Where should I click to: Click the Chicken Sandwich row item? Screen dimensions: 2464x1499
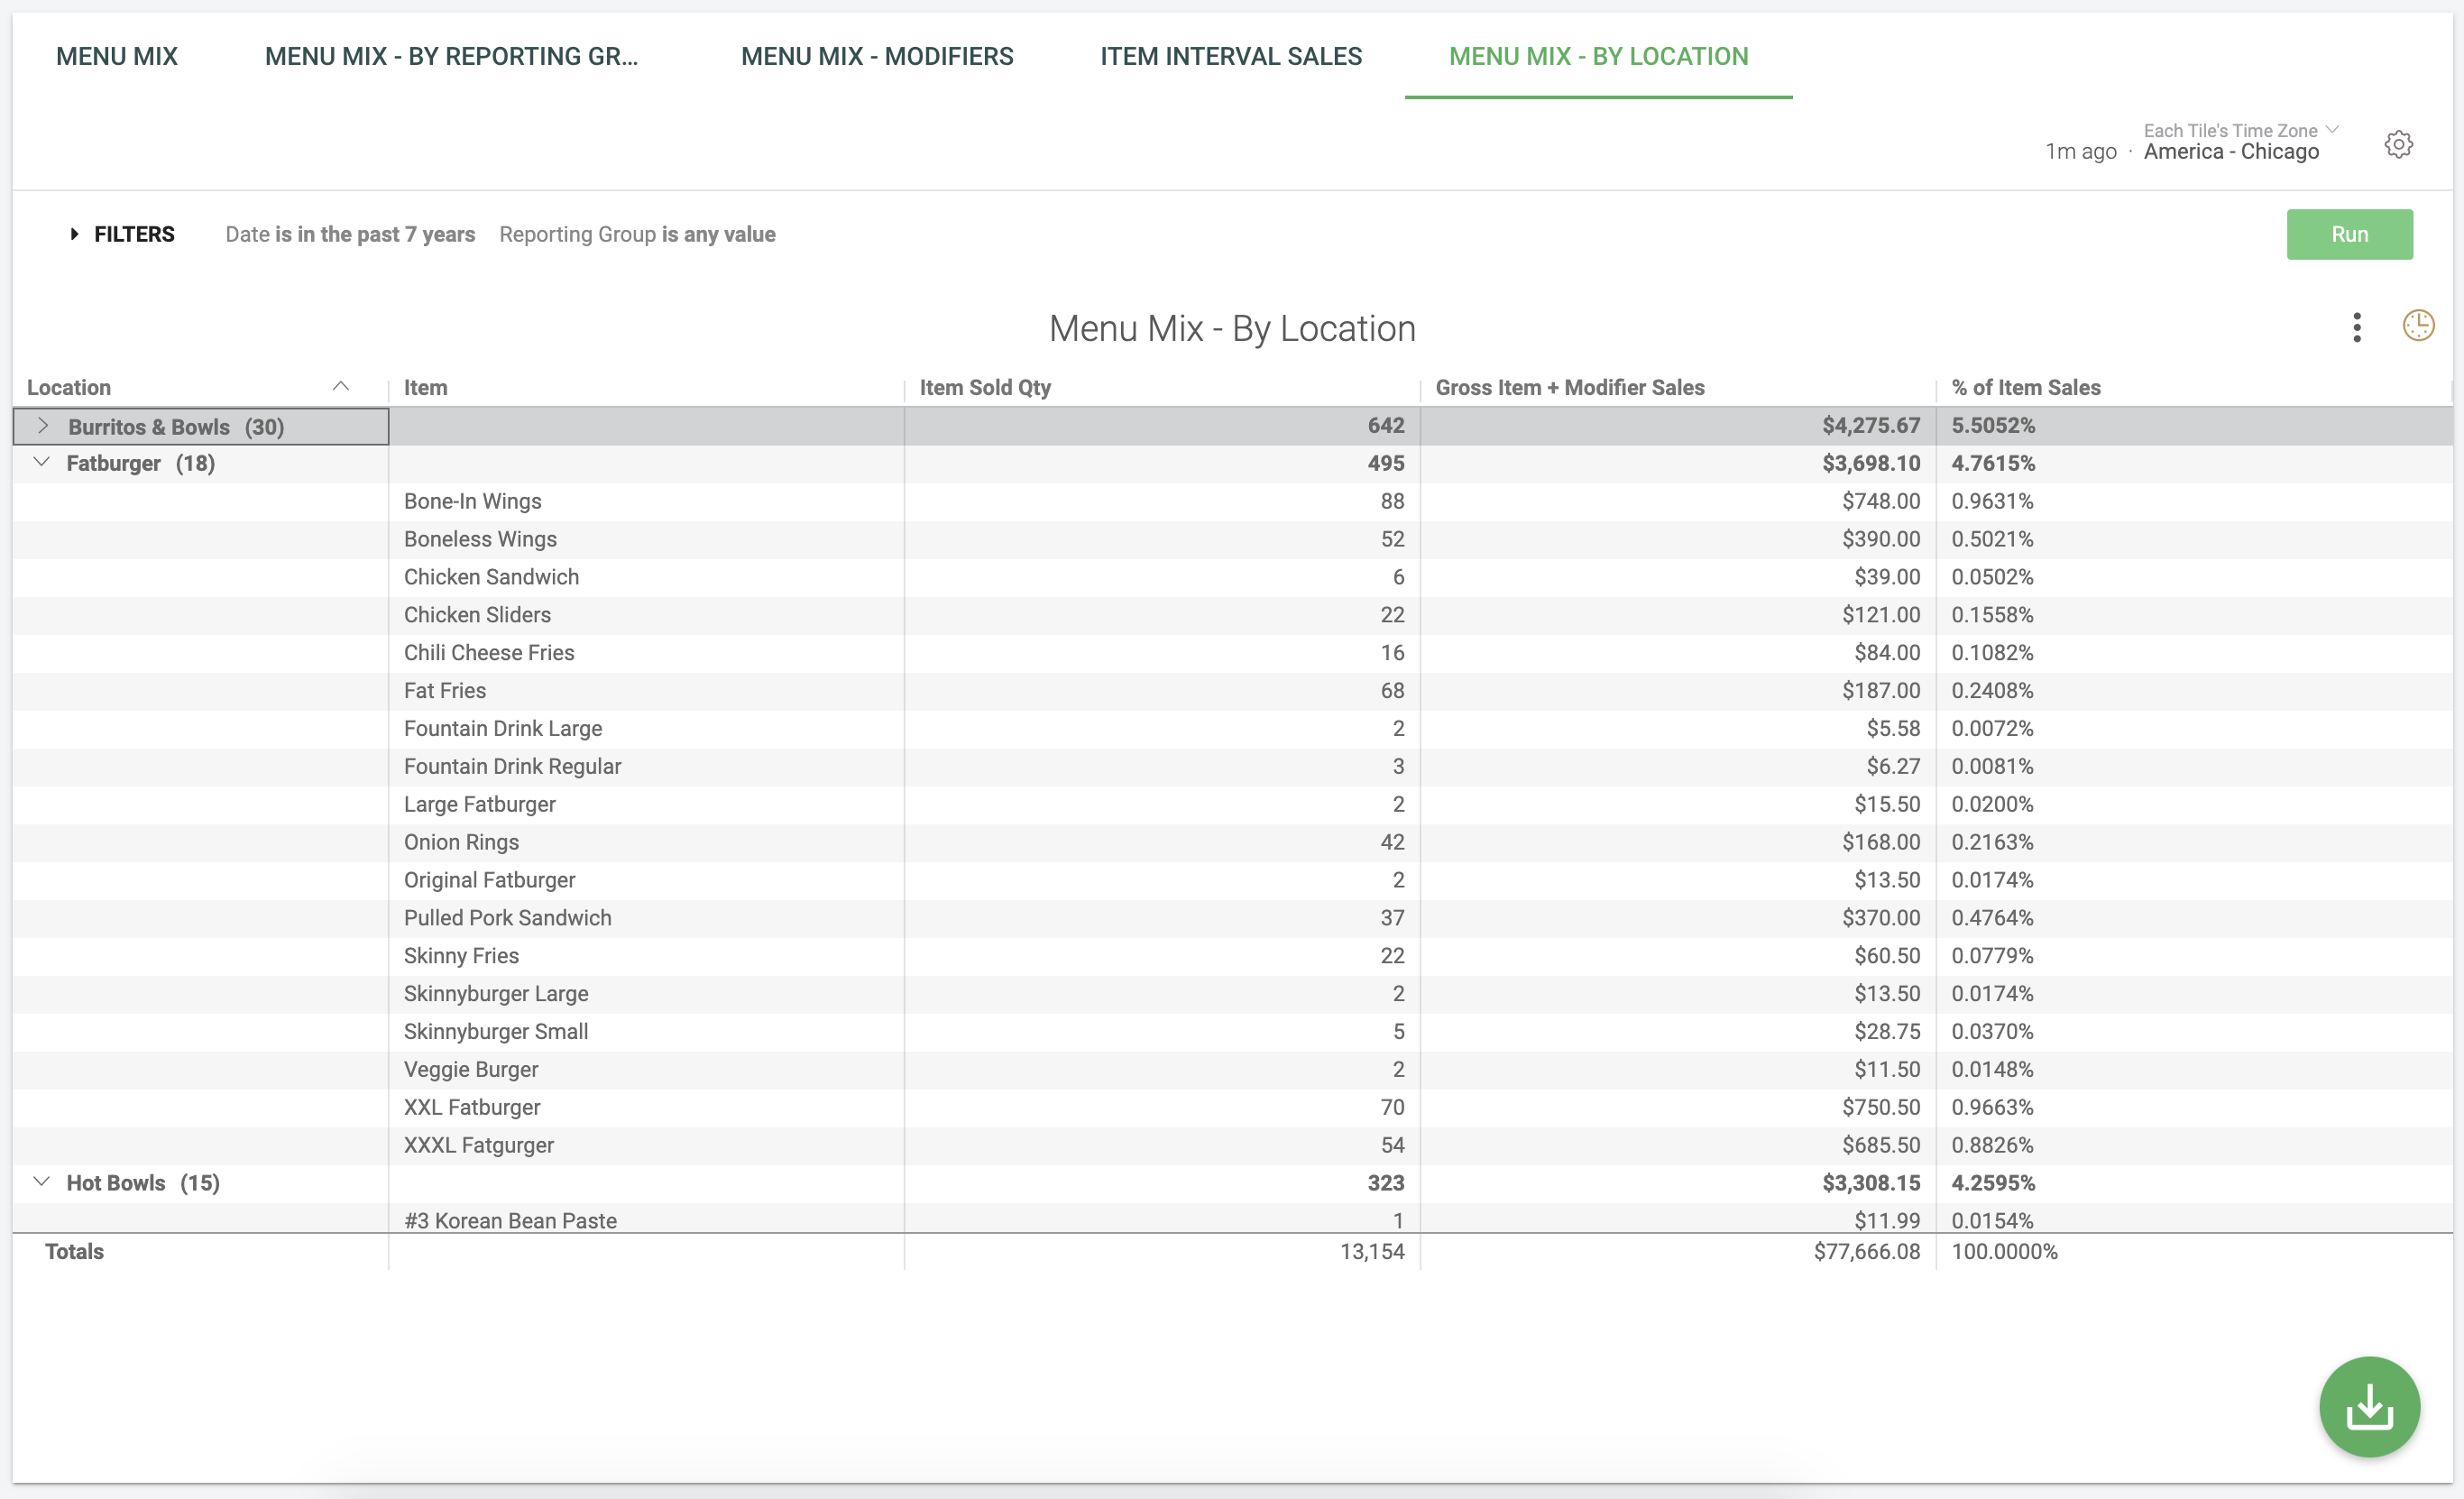point(491,577)
